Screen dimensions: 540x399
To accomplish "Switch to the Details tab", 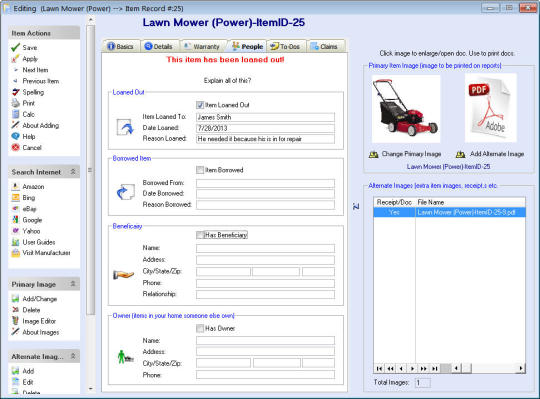I will (x=159, y=46).
